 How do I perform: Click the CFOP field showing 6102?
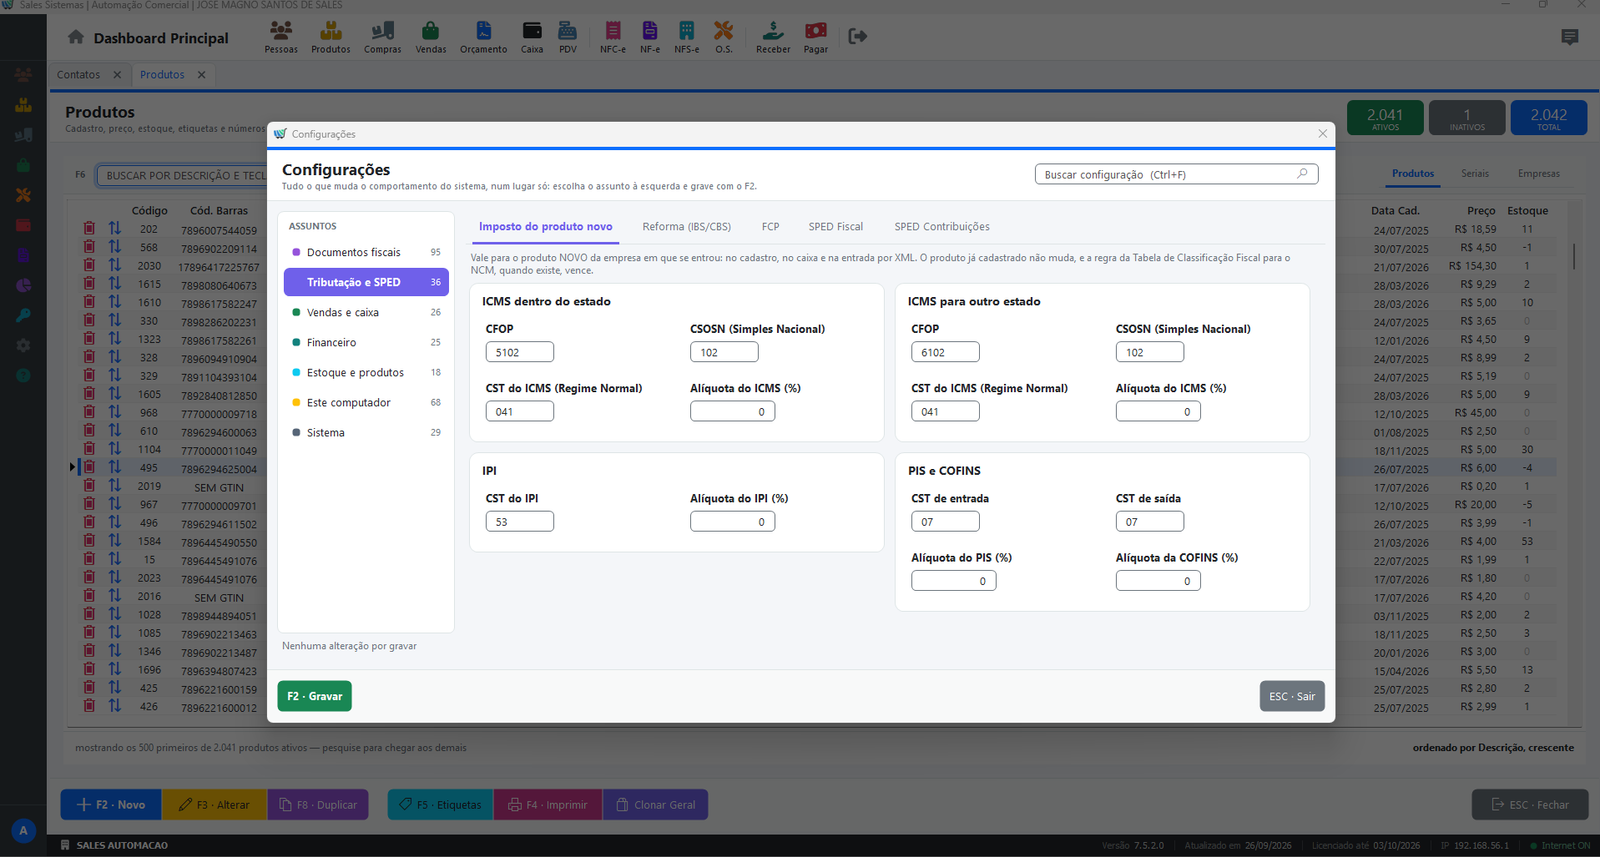pos(945,352)
